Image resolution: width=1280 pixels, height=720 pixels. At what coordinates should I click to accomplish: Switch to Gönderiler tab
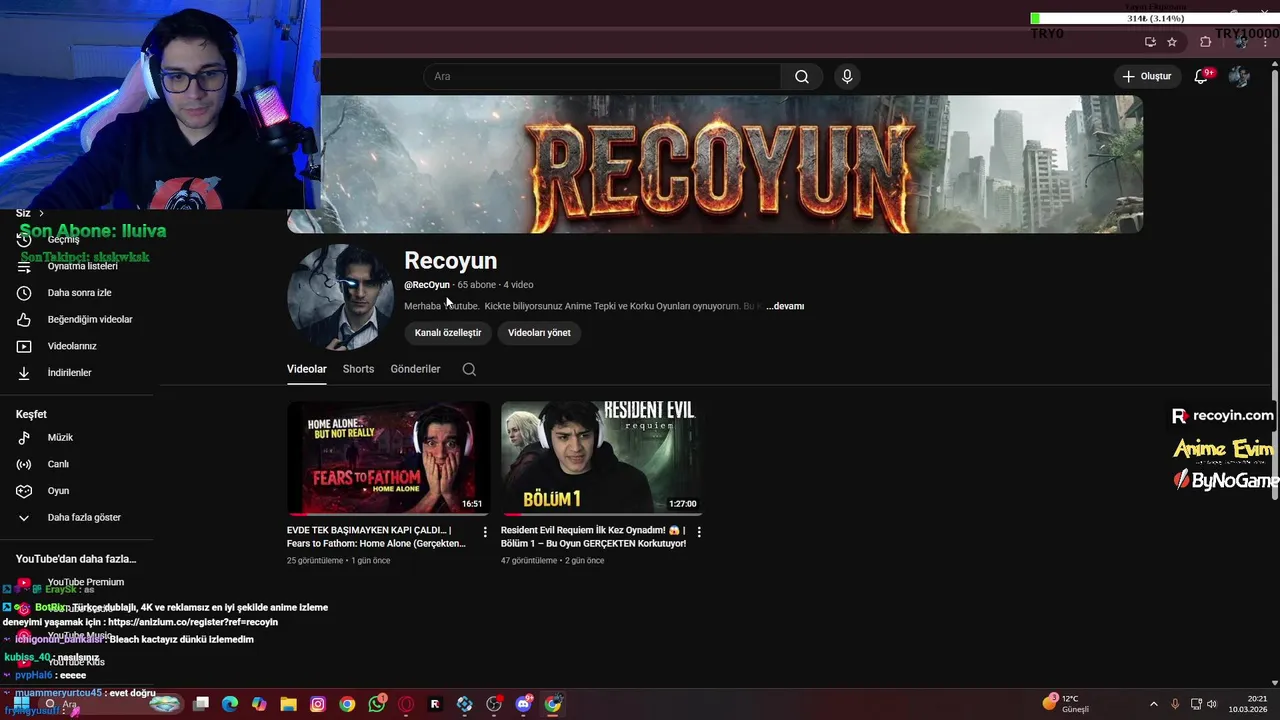tap(415, 369)
